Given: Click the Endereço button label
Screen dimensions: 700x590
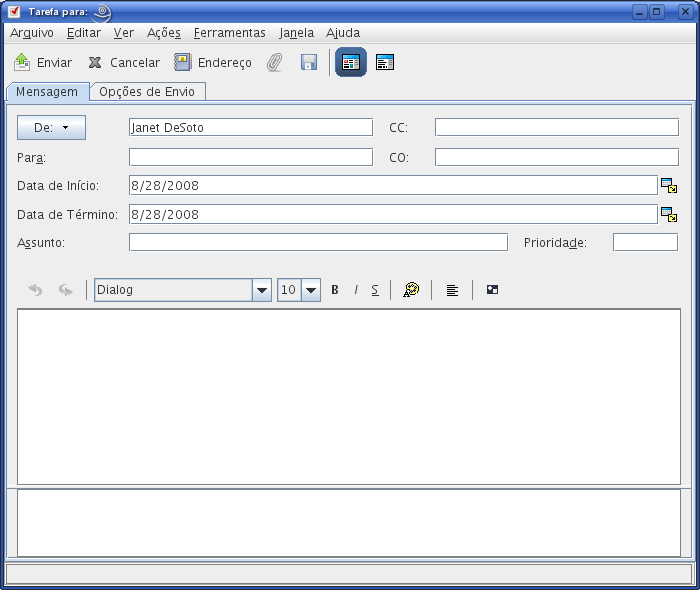Looking at the screenshot, I should 225,63.
